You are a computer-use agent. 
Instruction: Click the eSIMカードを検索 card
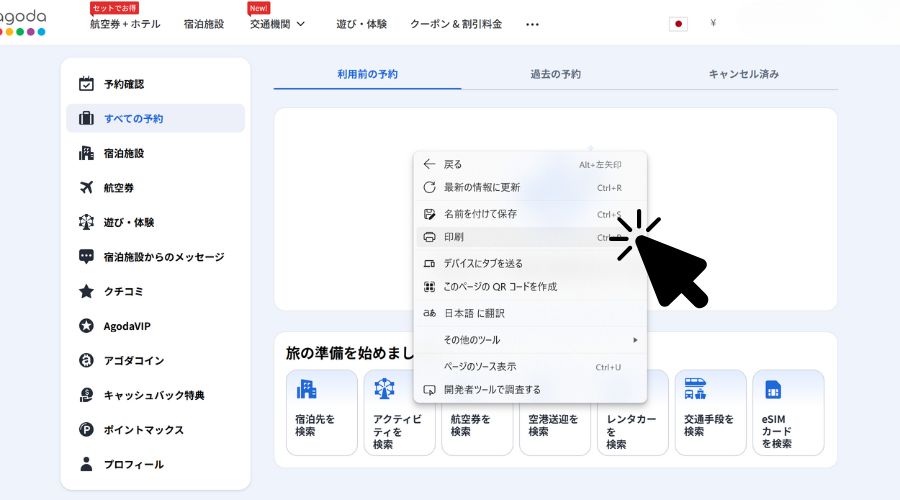[788, 412]
